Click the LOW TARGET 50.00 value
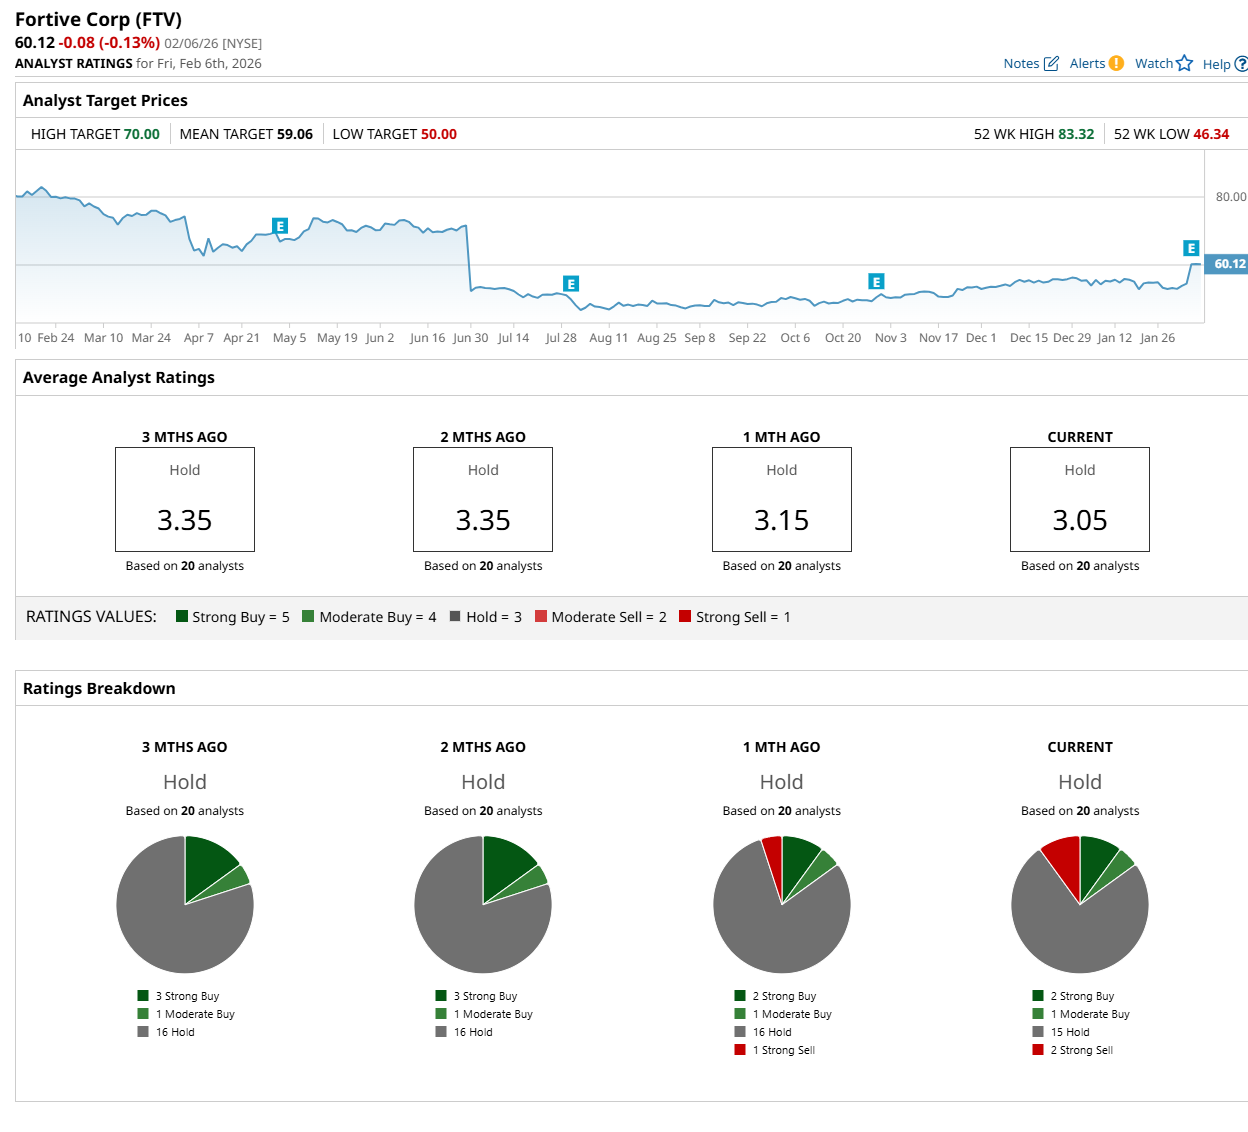1248x1132 pixels. [x=439, y=134]
